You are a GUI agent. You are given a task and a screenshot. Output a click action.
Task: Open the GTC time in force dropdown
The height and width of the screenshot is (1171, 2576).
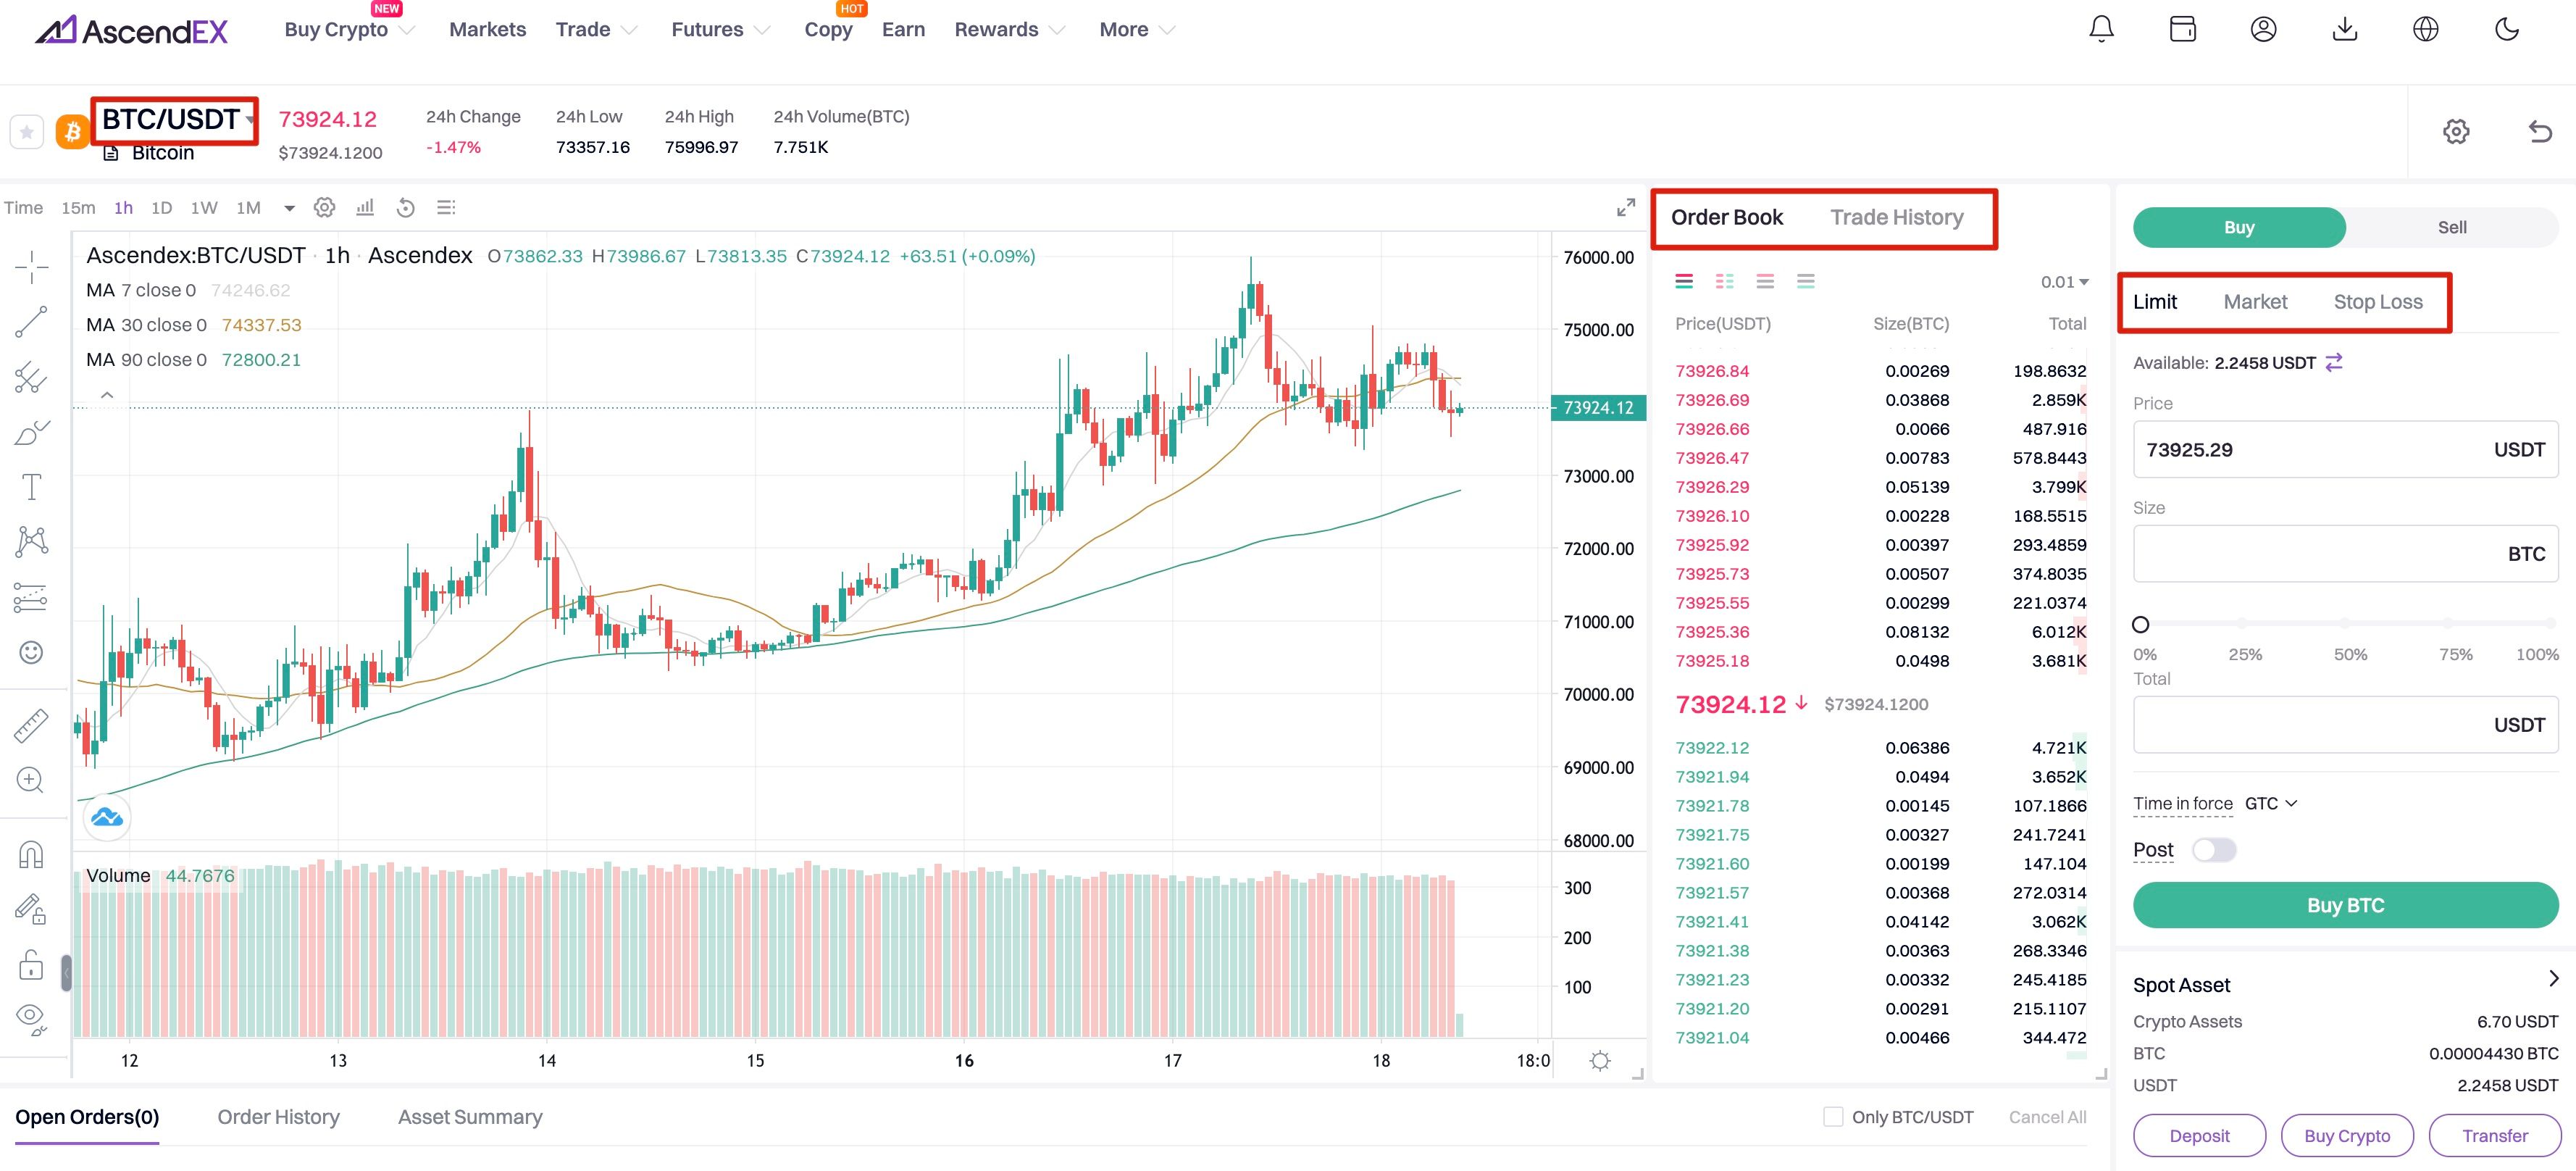pos(2271,804)
